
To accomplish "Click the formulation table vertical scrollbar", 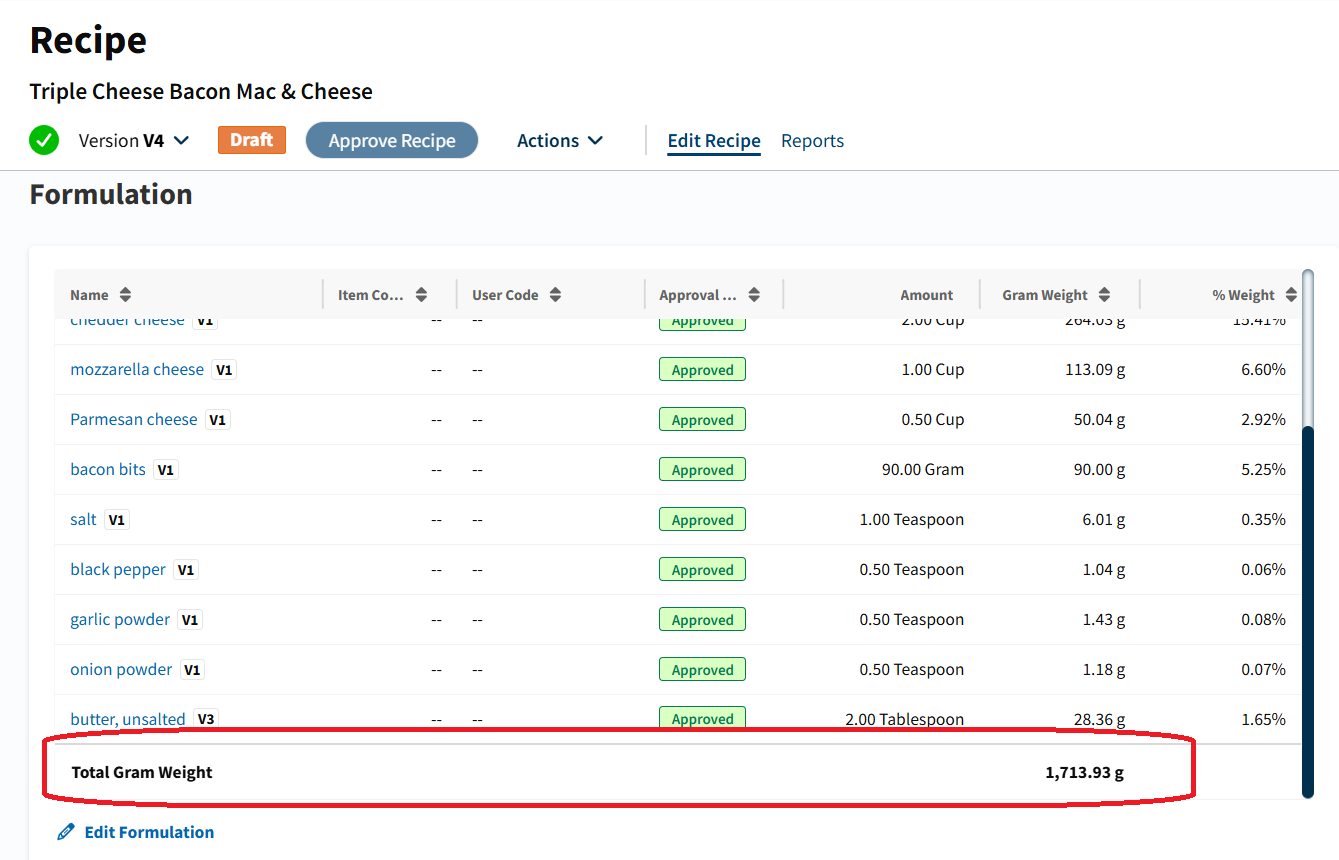I will click(1307, 611).
